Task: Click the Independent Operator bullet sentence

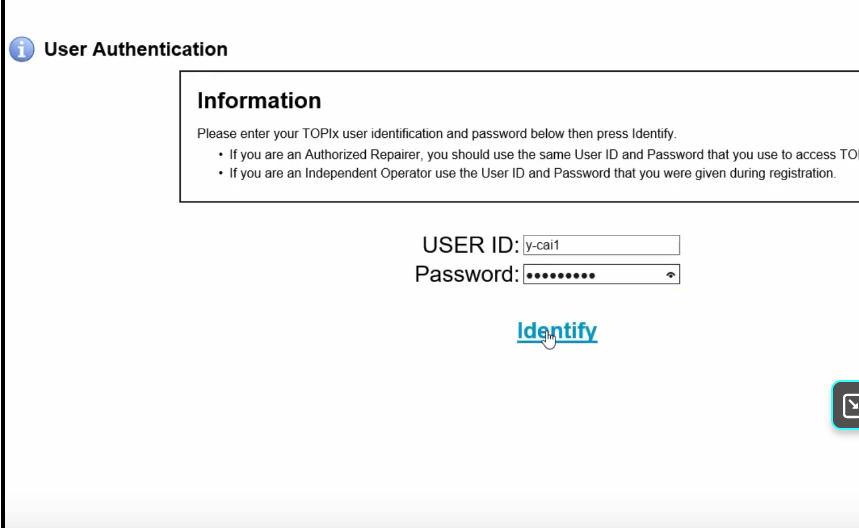Action: click(532, 174)
